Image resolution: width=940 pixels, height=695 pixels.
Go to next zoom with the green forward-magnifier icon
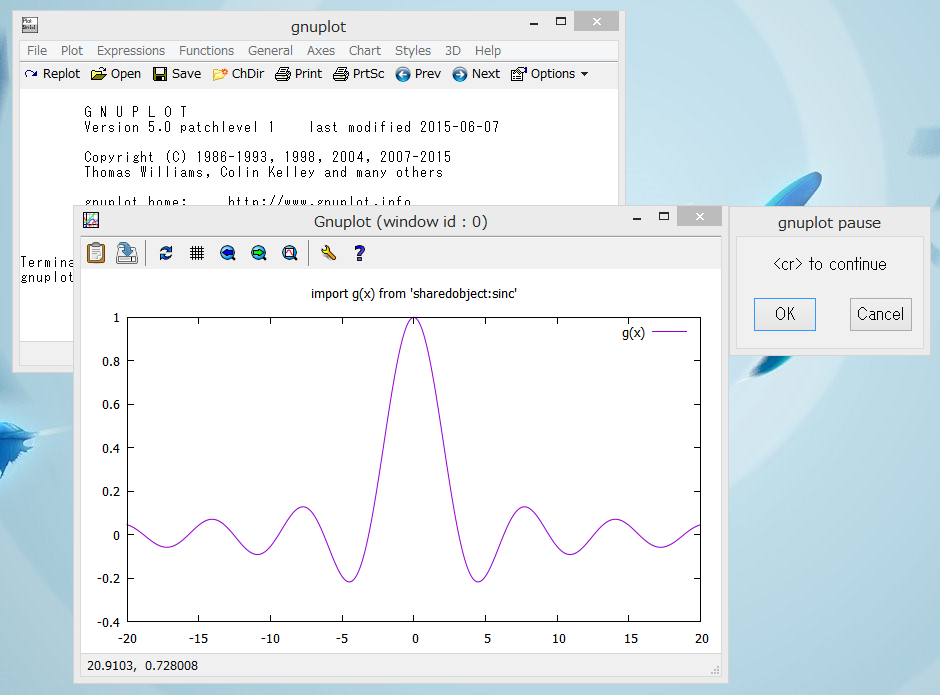point(258,252)
